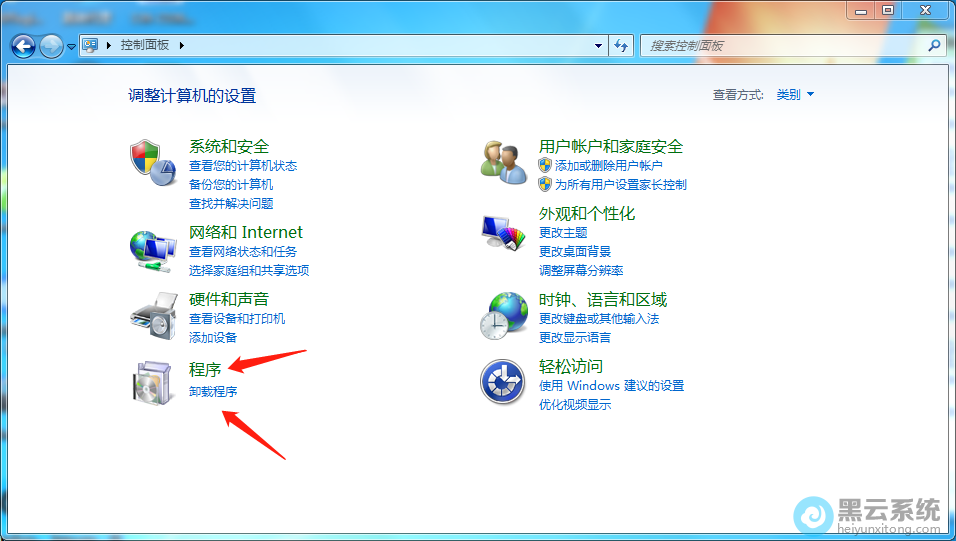Click the System and Security shield icon
The image size is (956, 541).
tap(152, 163)
